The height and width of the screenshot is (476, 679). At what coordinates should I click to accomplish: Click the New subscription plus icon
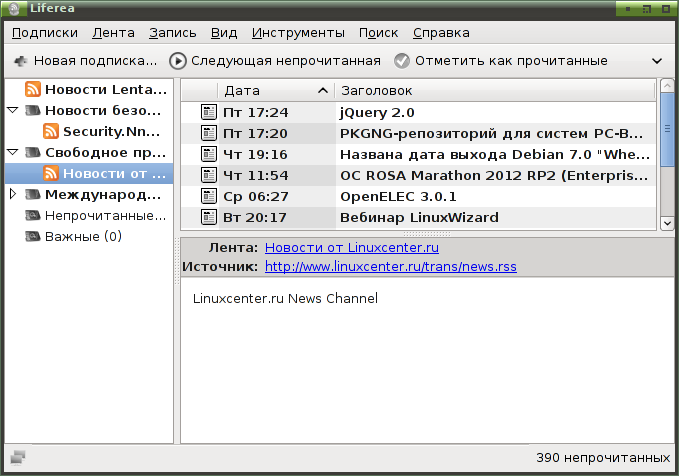20,61
